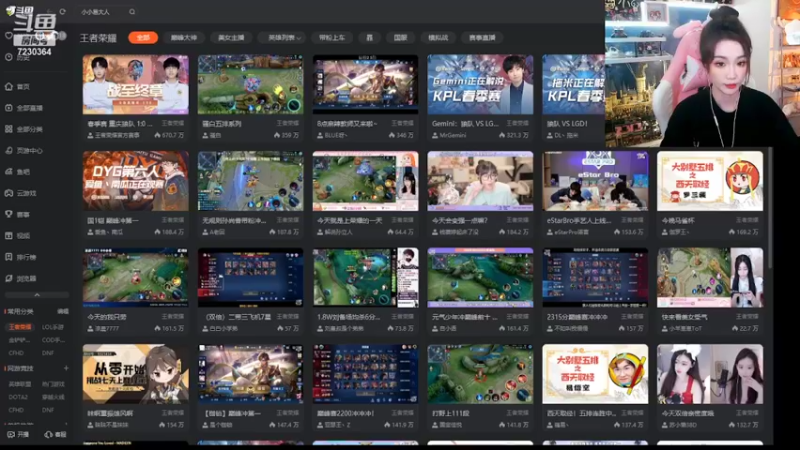The height and width of the screenshot is (450, 800).
Task: Select the orange 全部 filter tab
Action: [x=143, y=38]
